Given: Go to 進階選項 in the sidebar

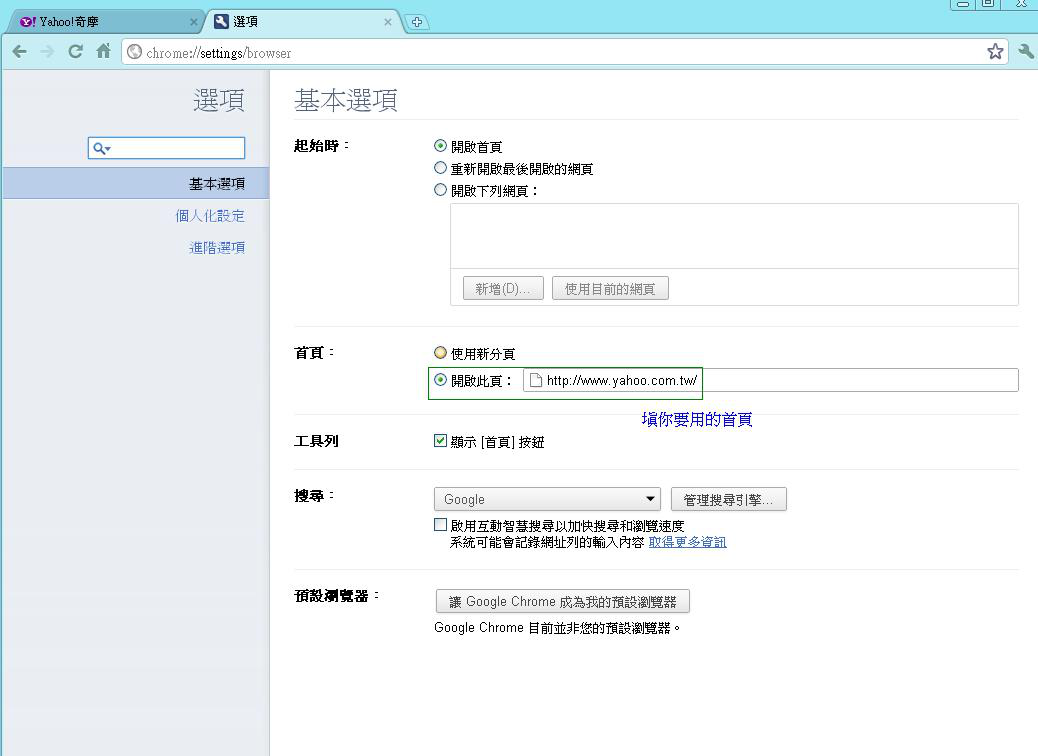Looking at the screenshot, I should 217,248.
